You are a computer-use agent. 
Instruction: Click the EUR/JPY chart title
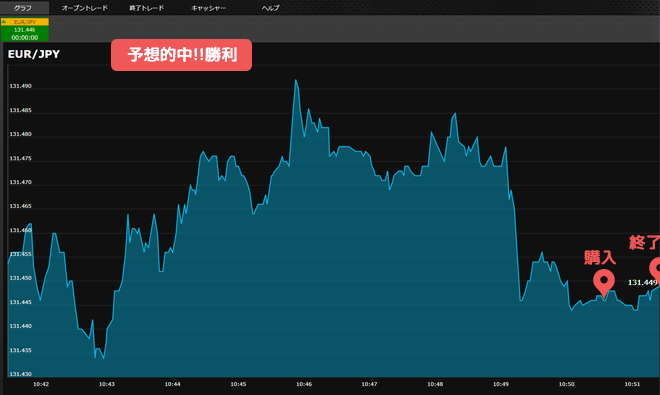coord(34,54)
